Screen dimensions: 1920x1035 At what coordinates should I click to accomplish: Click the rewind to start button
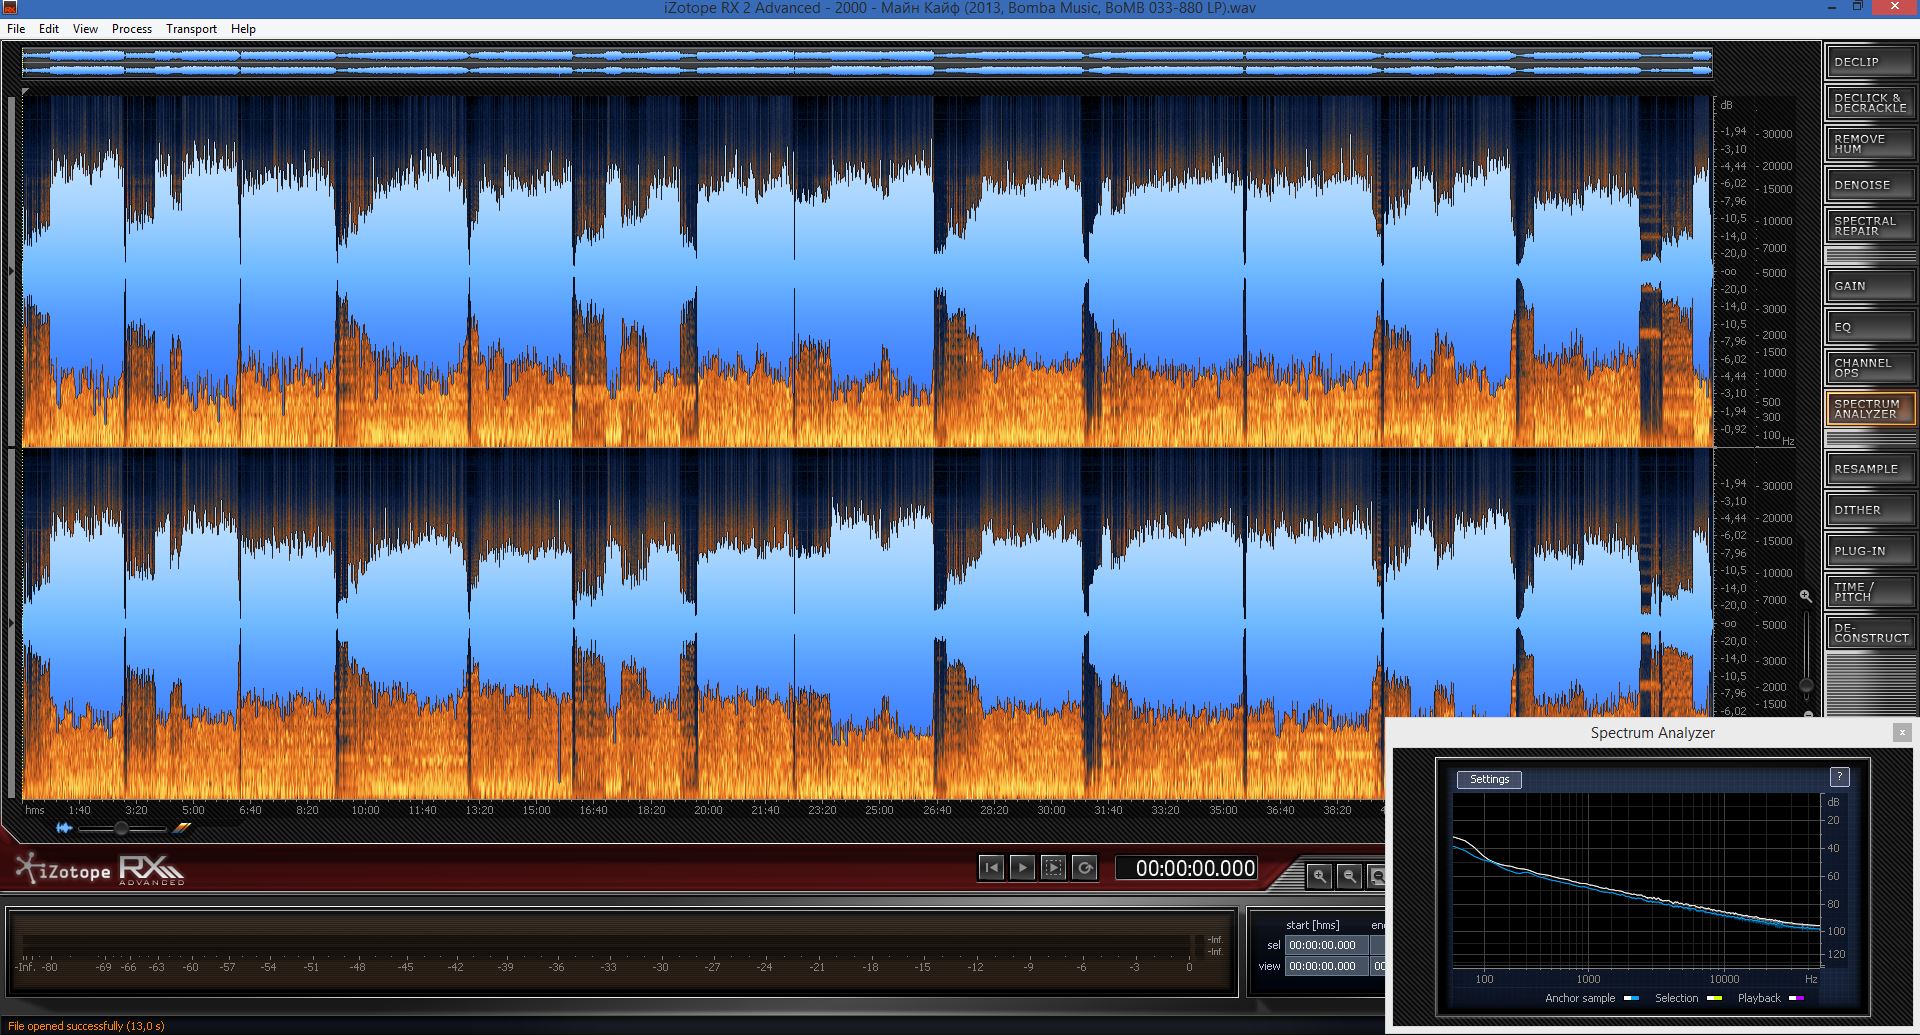tap(991, 868)
